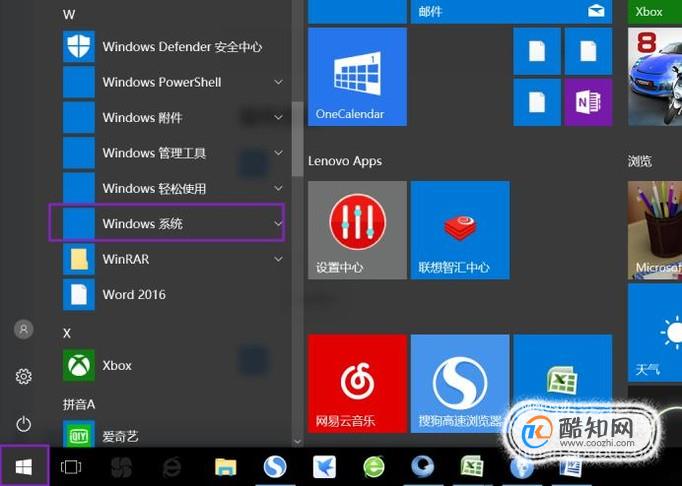Viewport: 682px width, 486px height.
Task: Click the app list scrollbar thumb
Action: 298,139
